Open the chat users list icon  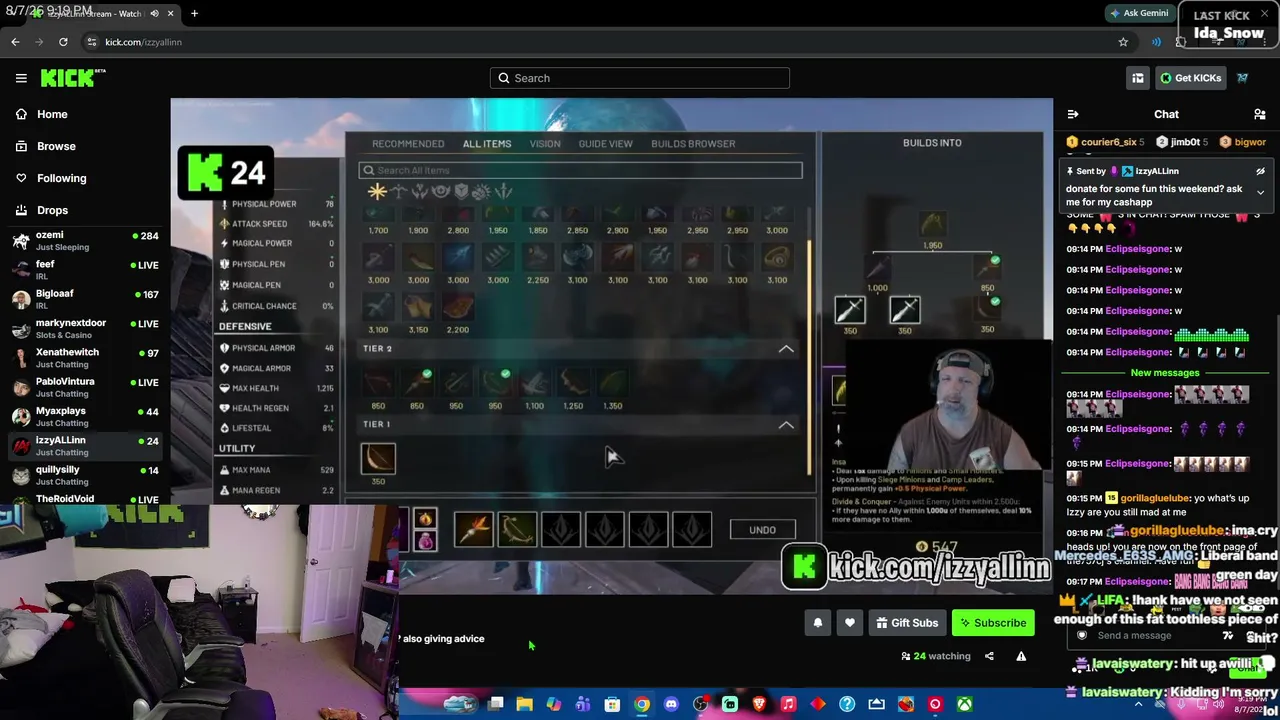tap(1260, 114)
